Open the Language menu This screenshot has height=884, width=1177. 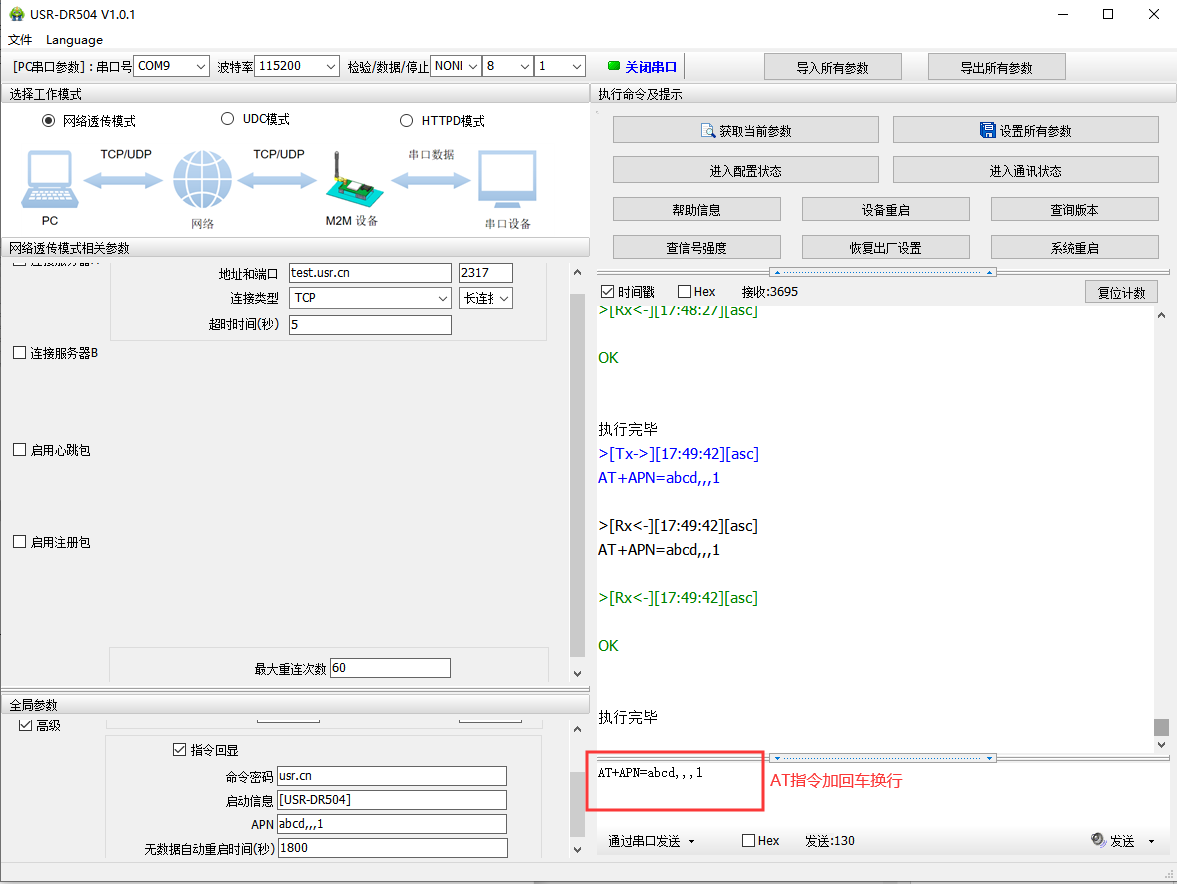[74, 40]
